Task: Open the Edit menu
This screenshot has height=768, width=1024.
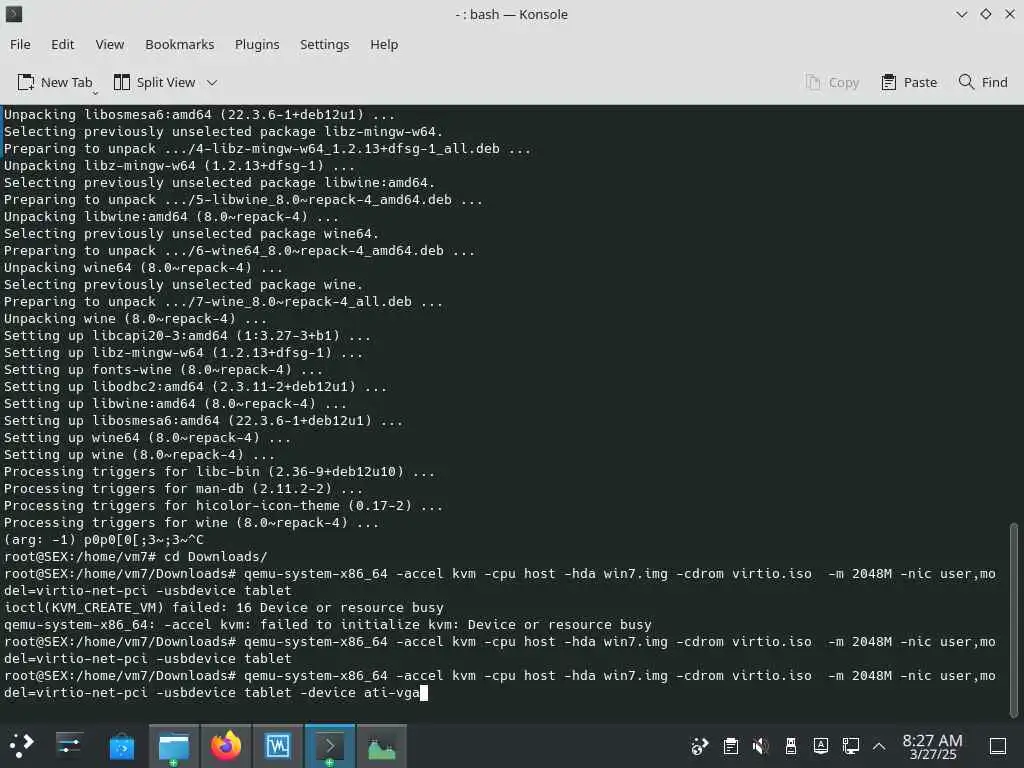Action: pyautogui.click(x=63, y=44)
